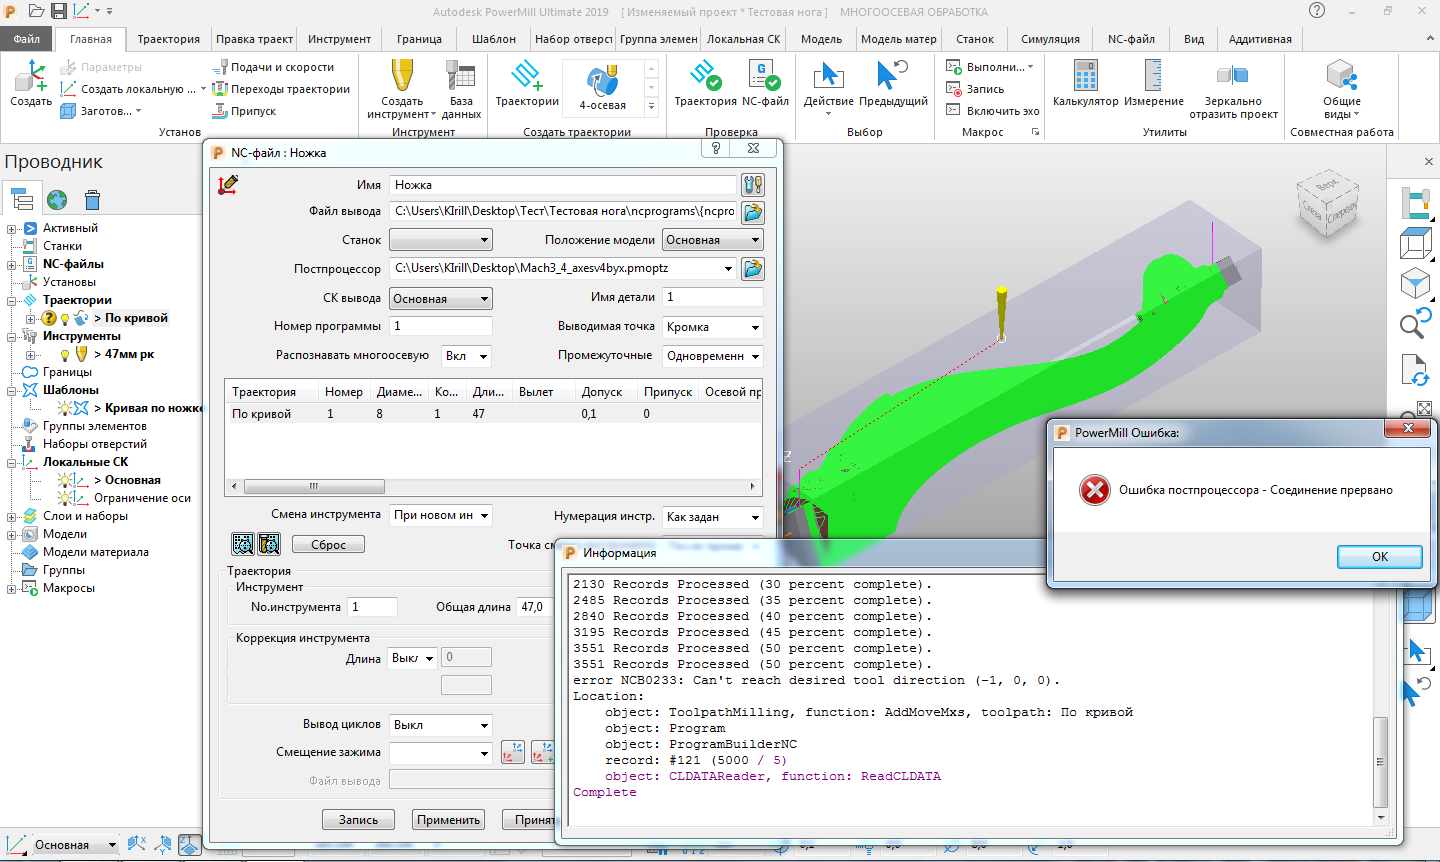Open NC-file options wrench icon beside Имя
Image resolution: width=1440 pixels, height=862 pixels.
pos(753,185)
